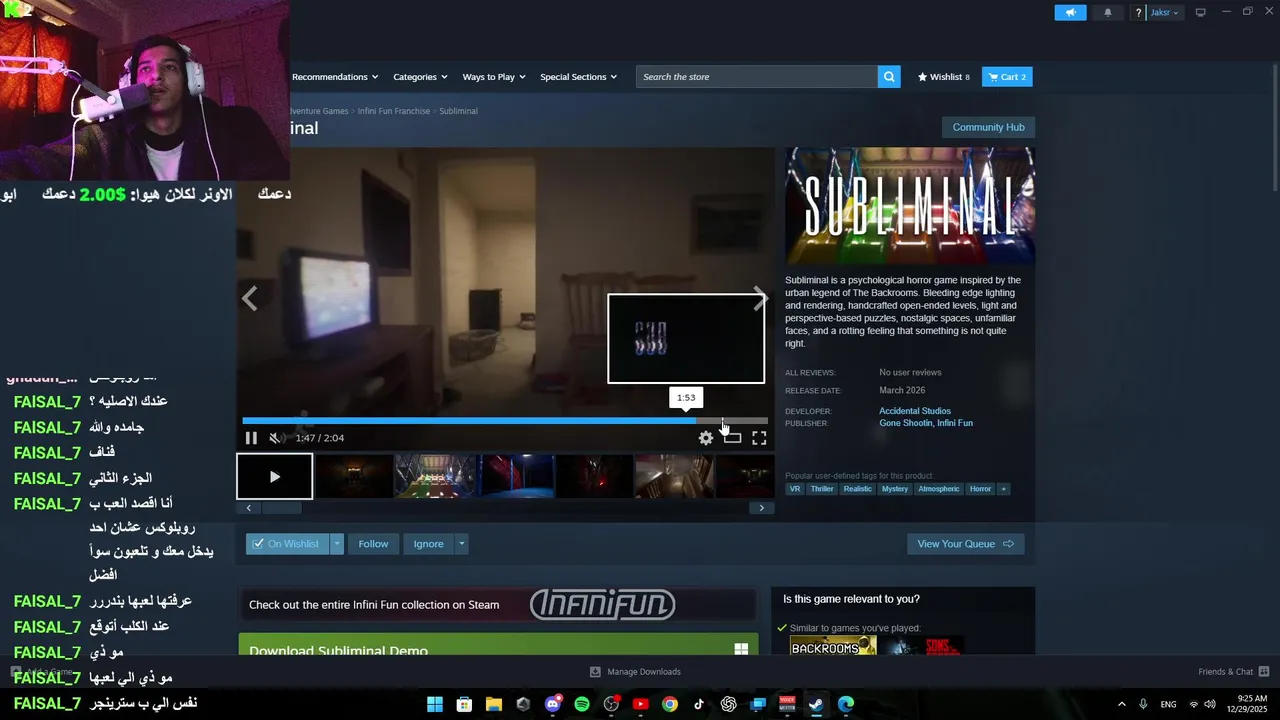Open the Accidental Studios developer link
The width and height of the screenshot is (1280, 720).
pyautogui.click(x=915, y=411)
